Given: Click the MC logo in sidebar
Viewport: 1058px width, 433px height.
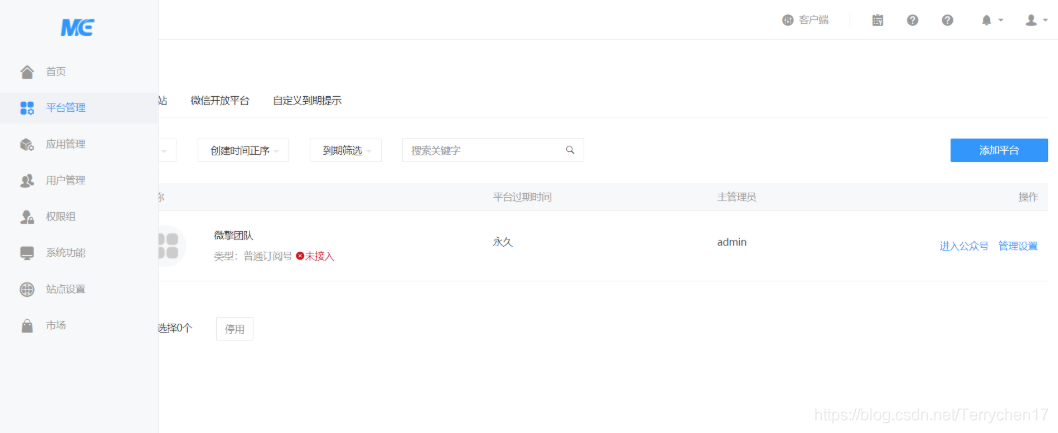Looking at the screenshot, I should coord(78,28).
